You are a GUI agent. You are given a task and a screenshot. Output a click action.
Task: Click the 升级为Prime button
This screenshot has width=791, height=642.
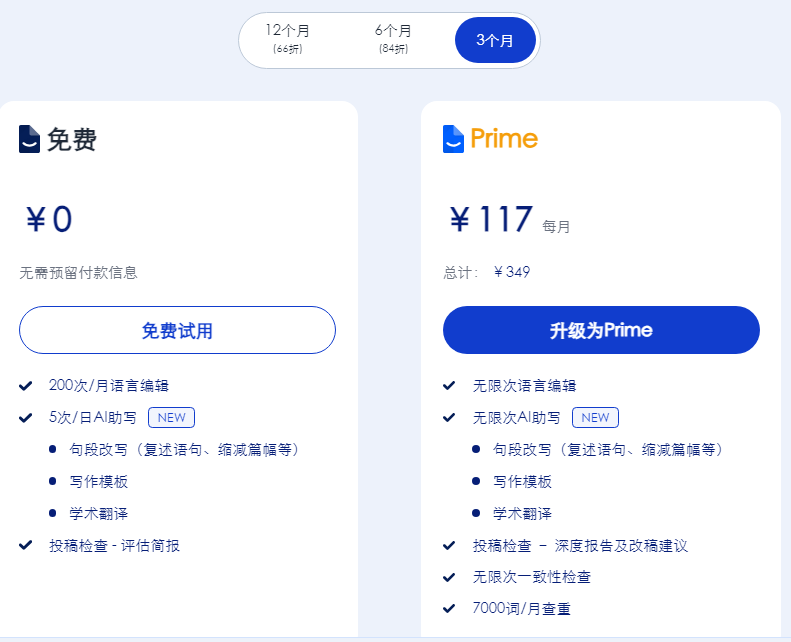click(601, 330)
